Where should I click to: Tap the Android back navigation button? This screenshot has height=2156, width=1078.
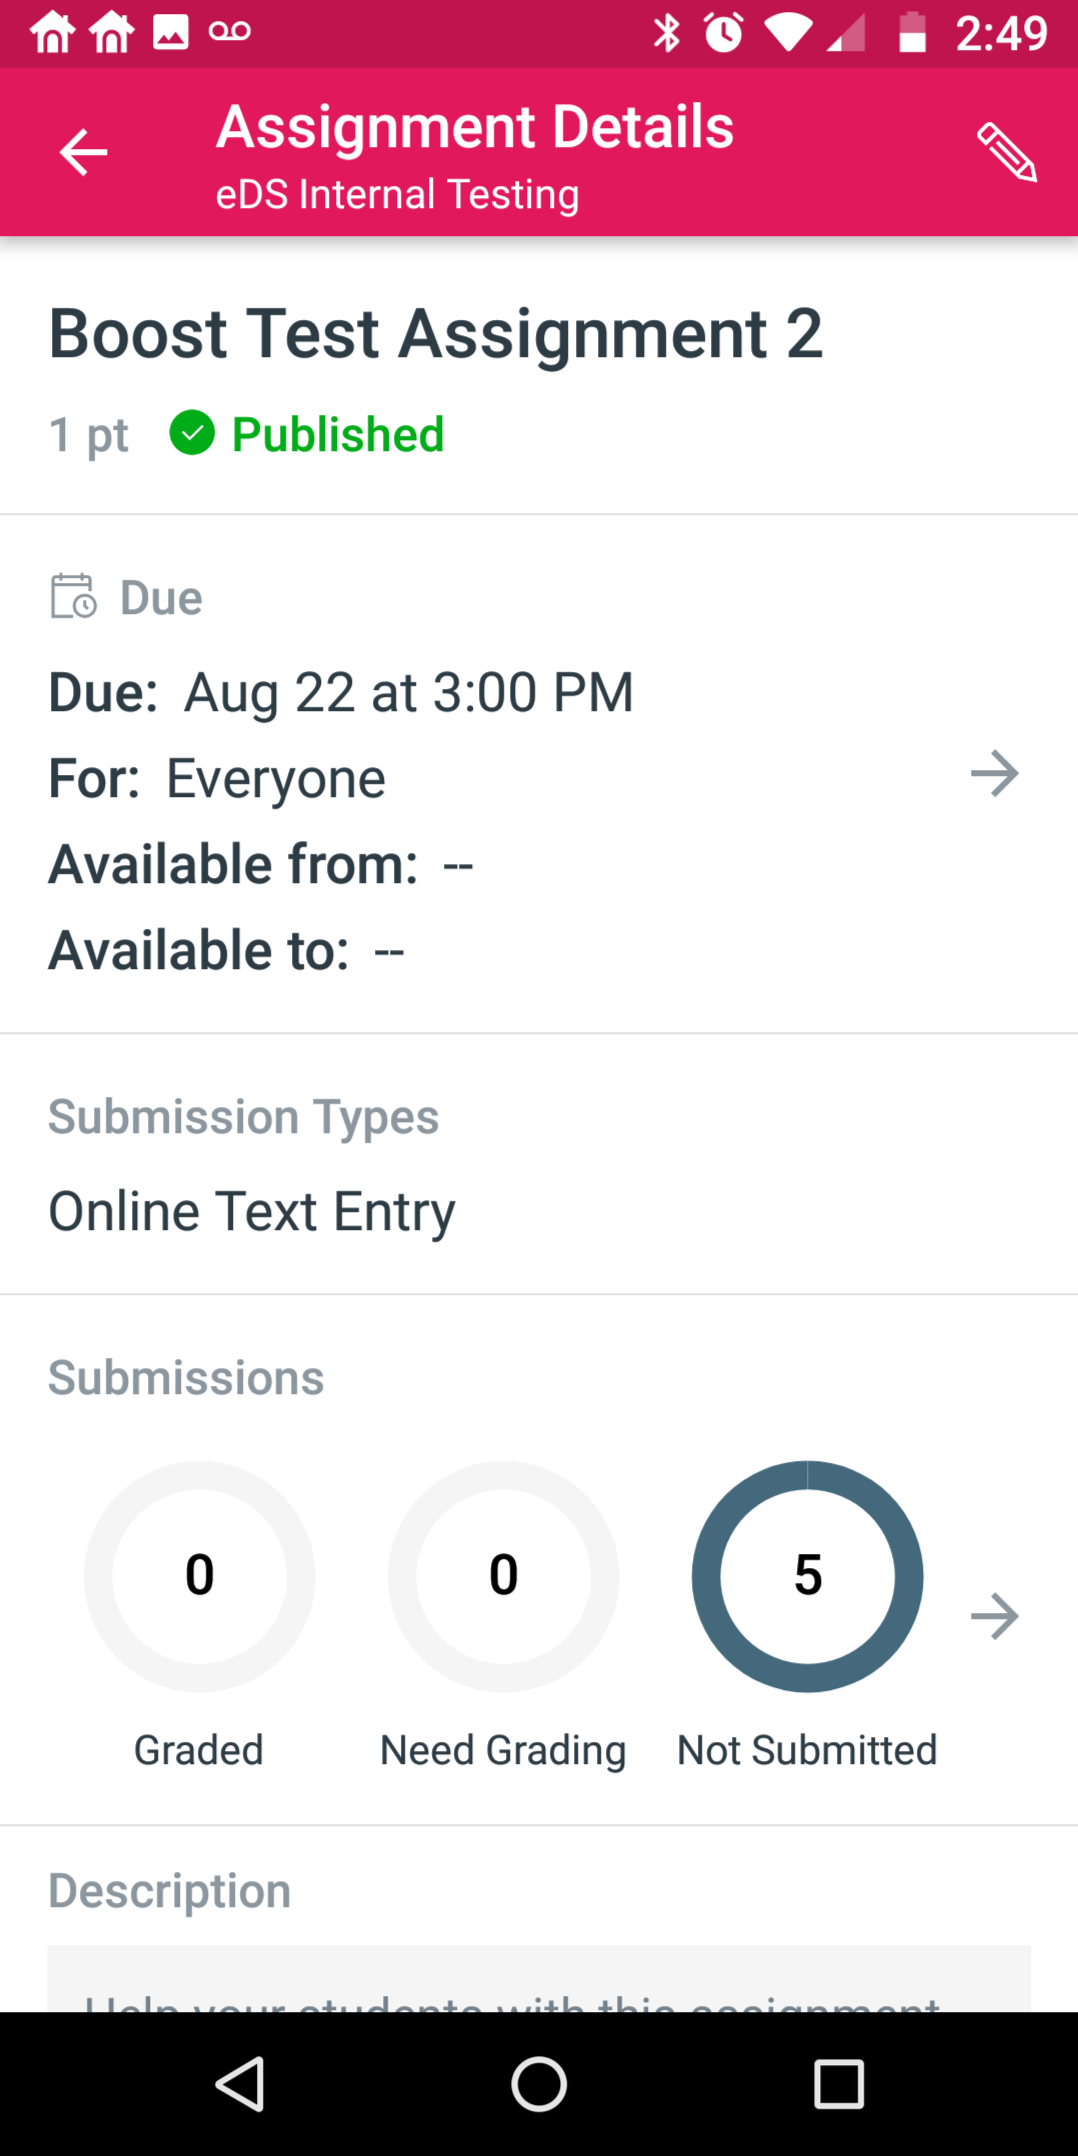click(x=240, y=2084)
